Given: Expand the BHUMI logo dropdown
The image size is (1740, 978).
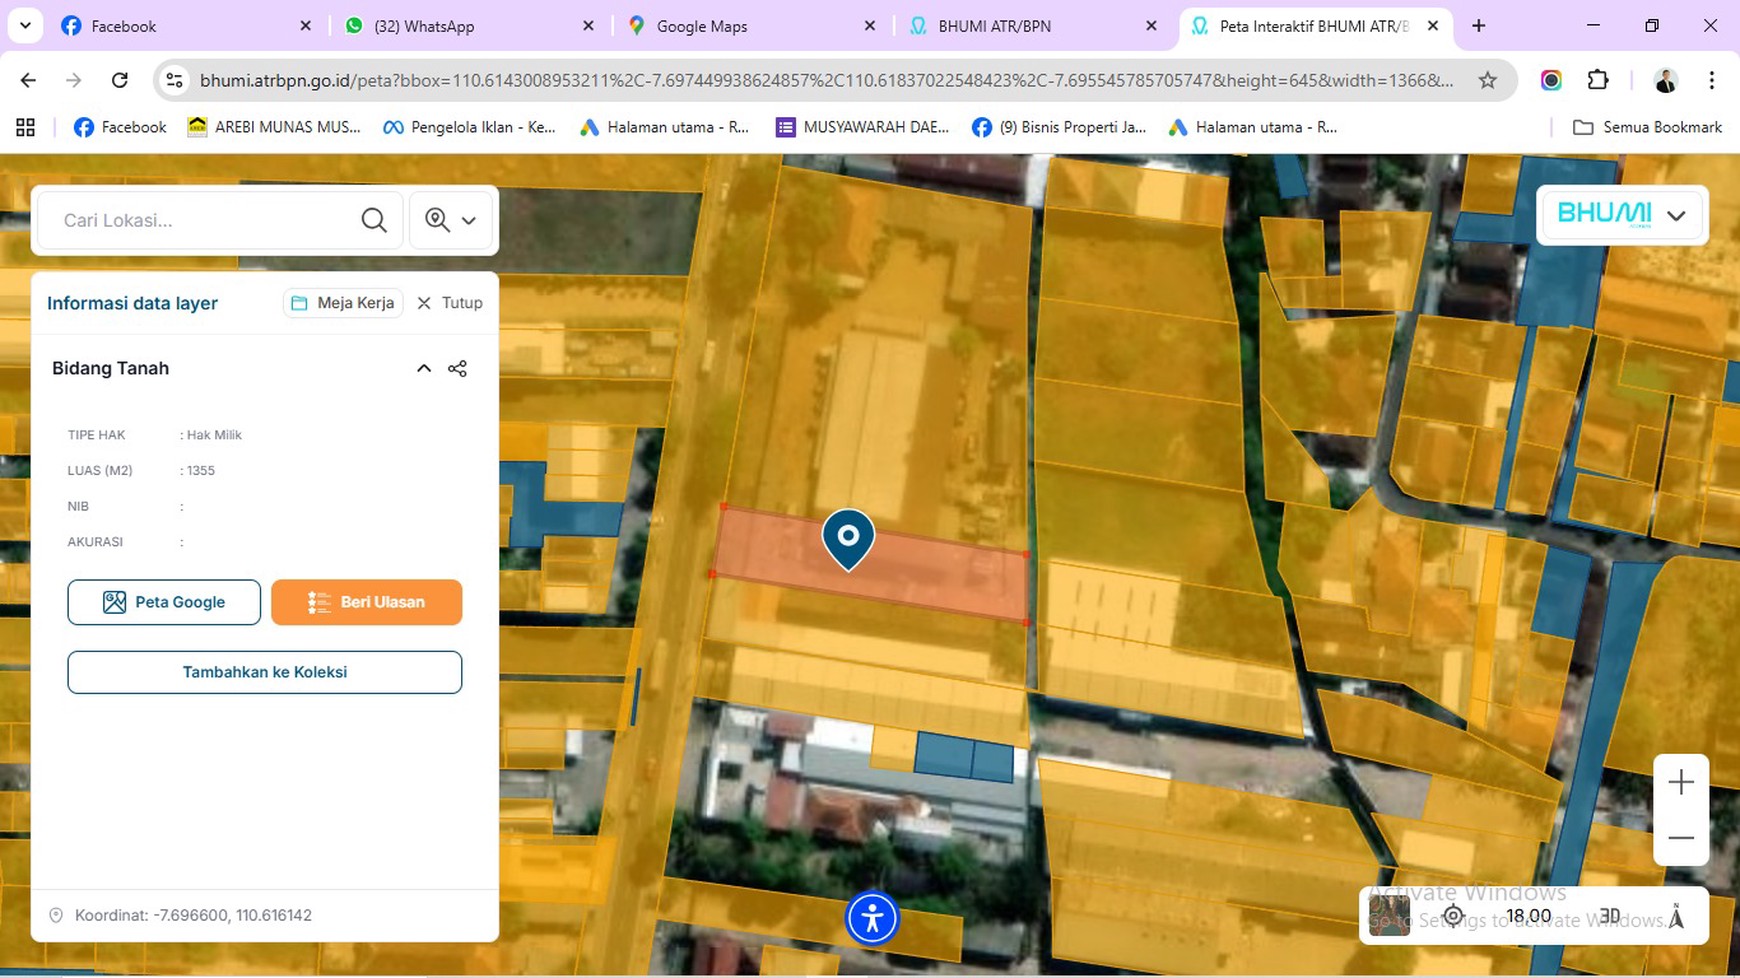Looking at the screenshot, I should 1622,214.
